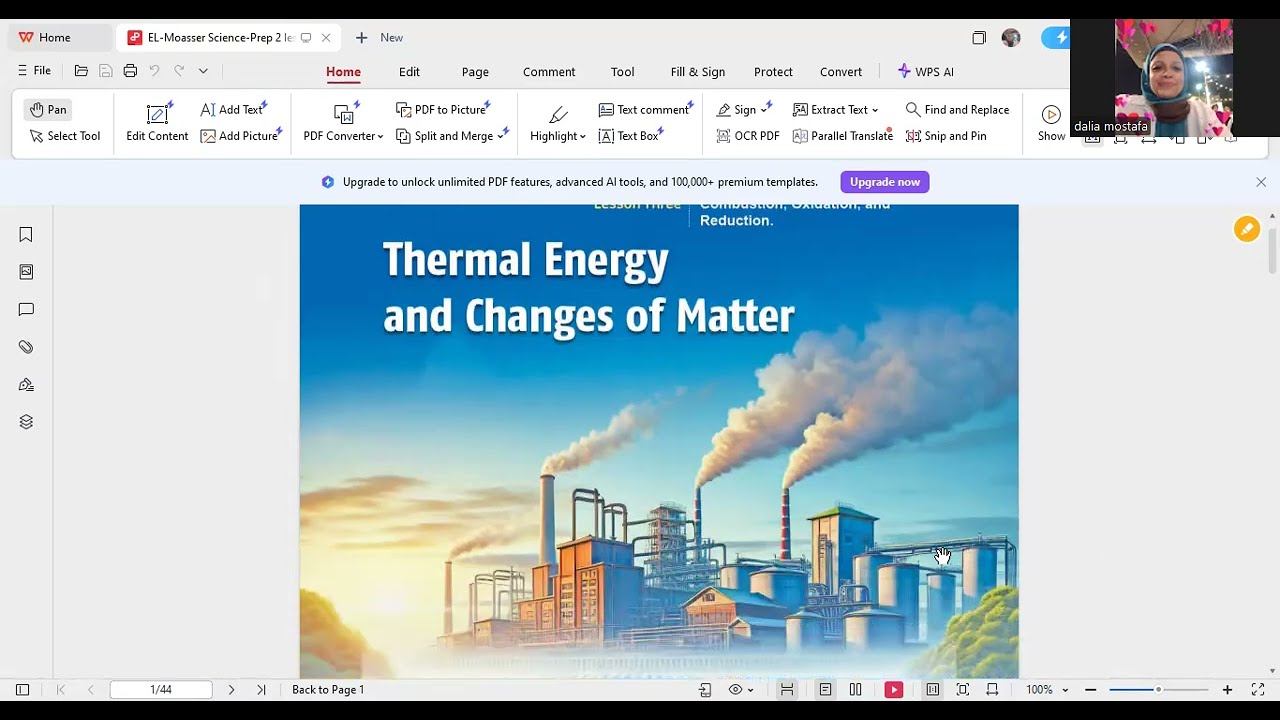Activate the Select Tool cursor
The height and width of the screenshot is (720, 1280).
click(65, 136)
